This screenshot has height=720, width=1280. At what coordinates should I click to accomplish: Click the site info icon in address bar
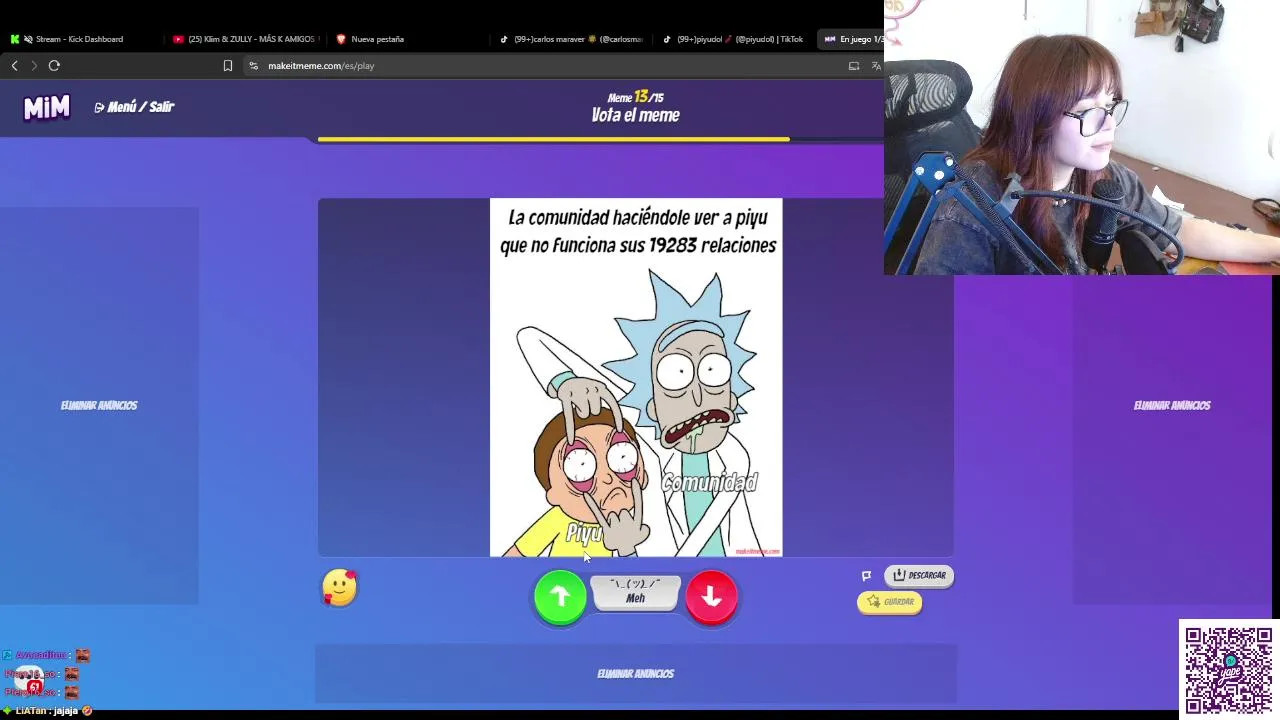(x=254, y=66)
